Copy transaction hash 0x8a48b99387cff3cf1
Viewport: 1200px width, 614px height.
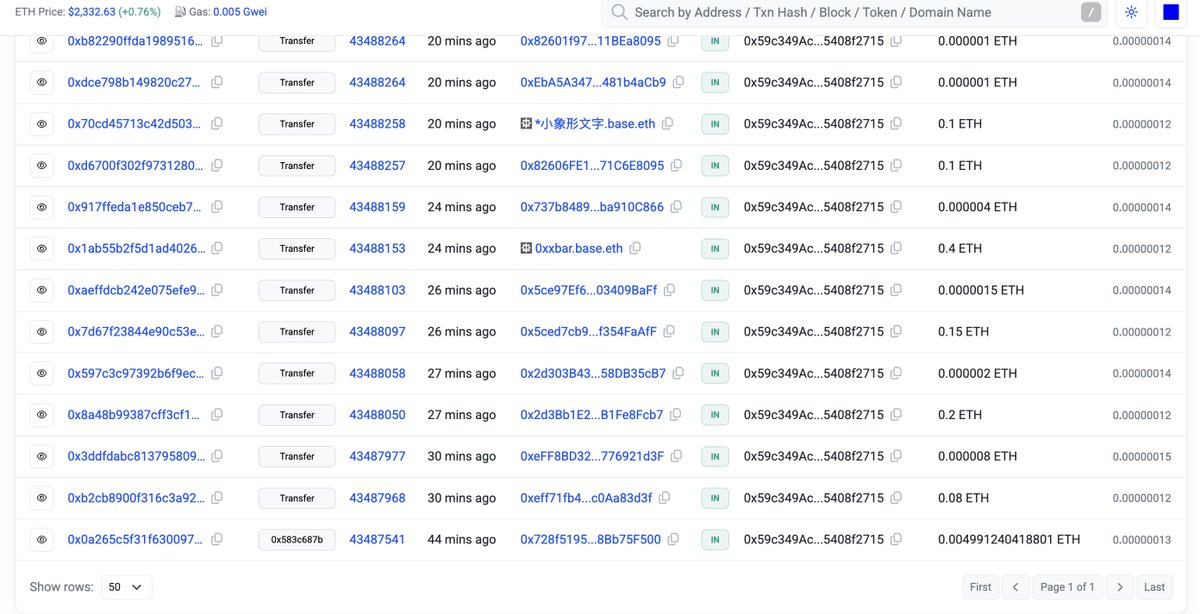[x=217, y=414]
